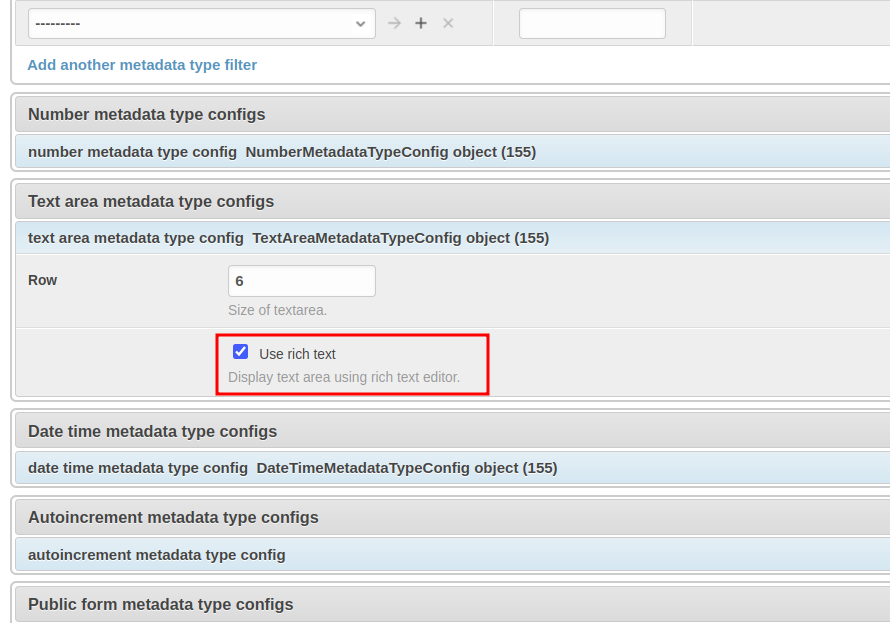Click the autoincrement metadata type config row
This screenshot has width=890, height=623.
[x=157, y=555]
